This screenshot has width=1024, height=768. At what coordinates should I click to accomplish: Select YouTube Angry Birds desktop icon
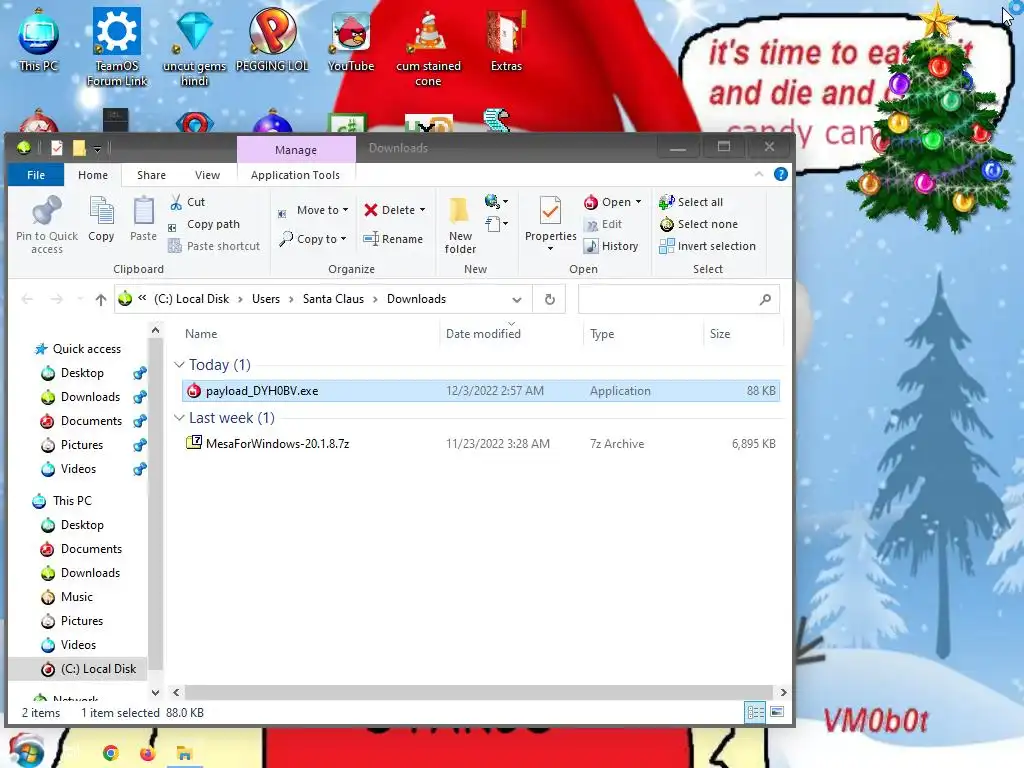(x=351, y=40)
